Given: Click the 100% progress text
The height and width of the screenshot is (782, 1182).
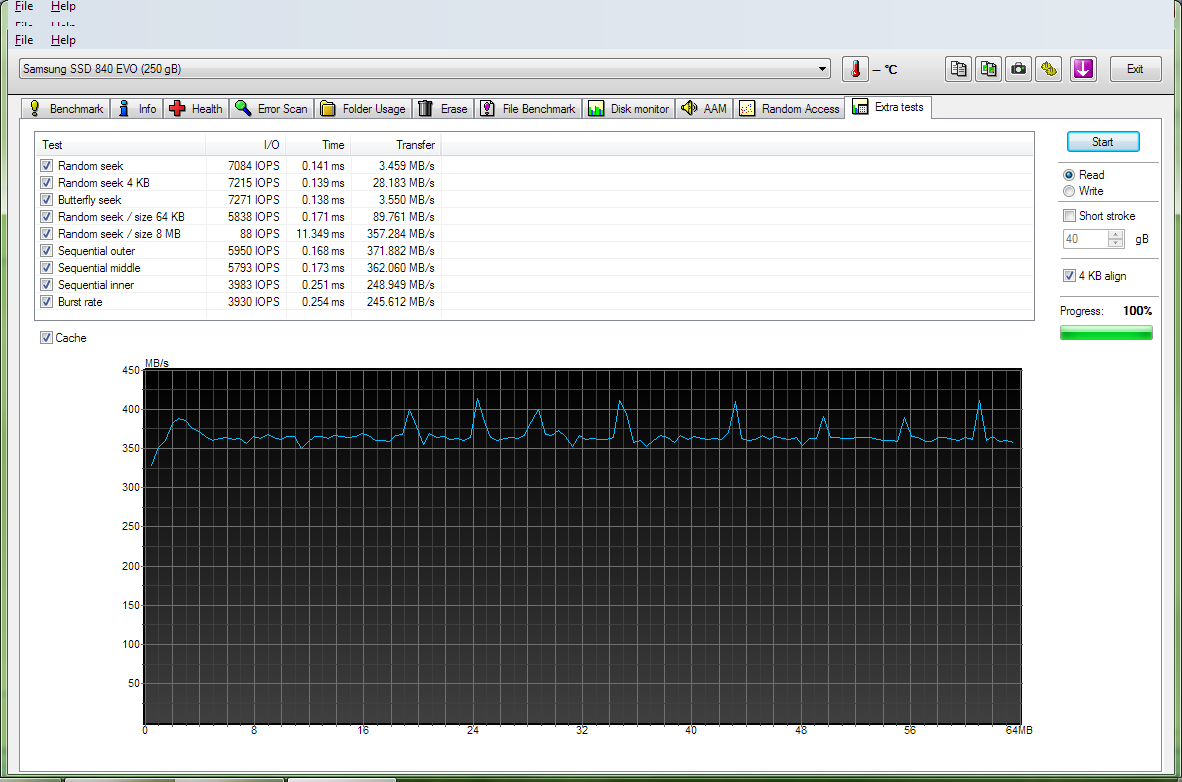Looking at the screenshot, I should (x=1137, y=311).
